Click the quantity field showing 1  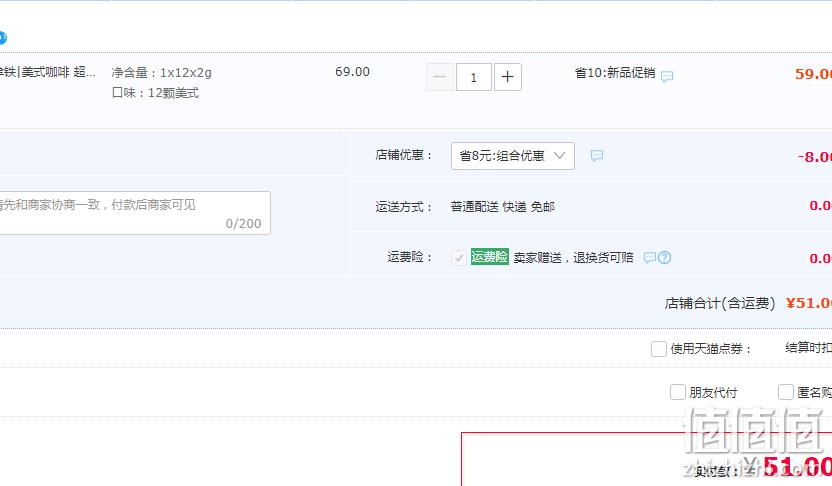[474, 77]
